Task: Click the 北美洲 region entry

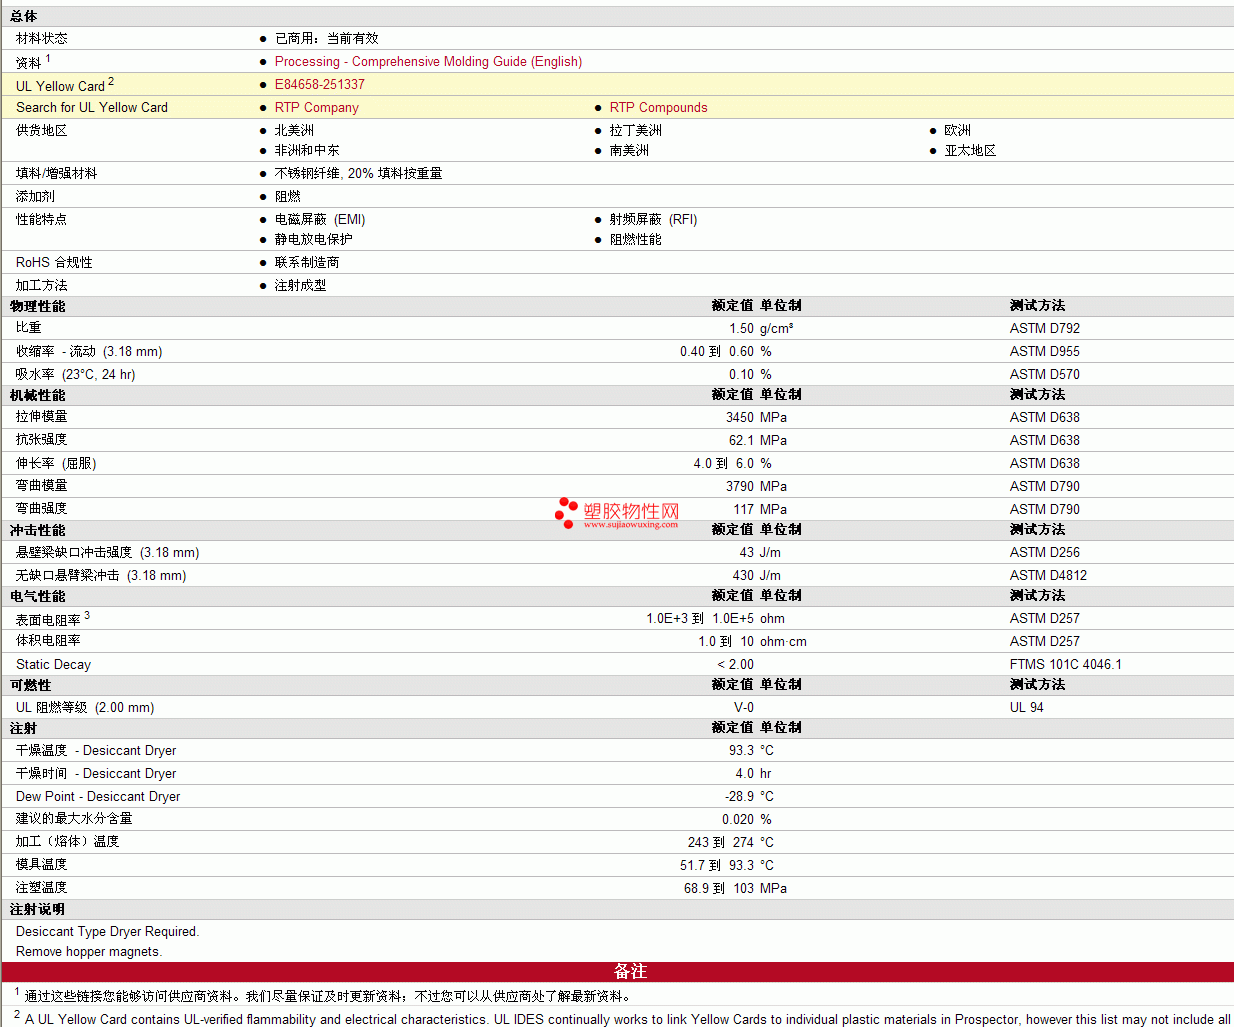Action: point(294,130)
